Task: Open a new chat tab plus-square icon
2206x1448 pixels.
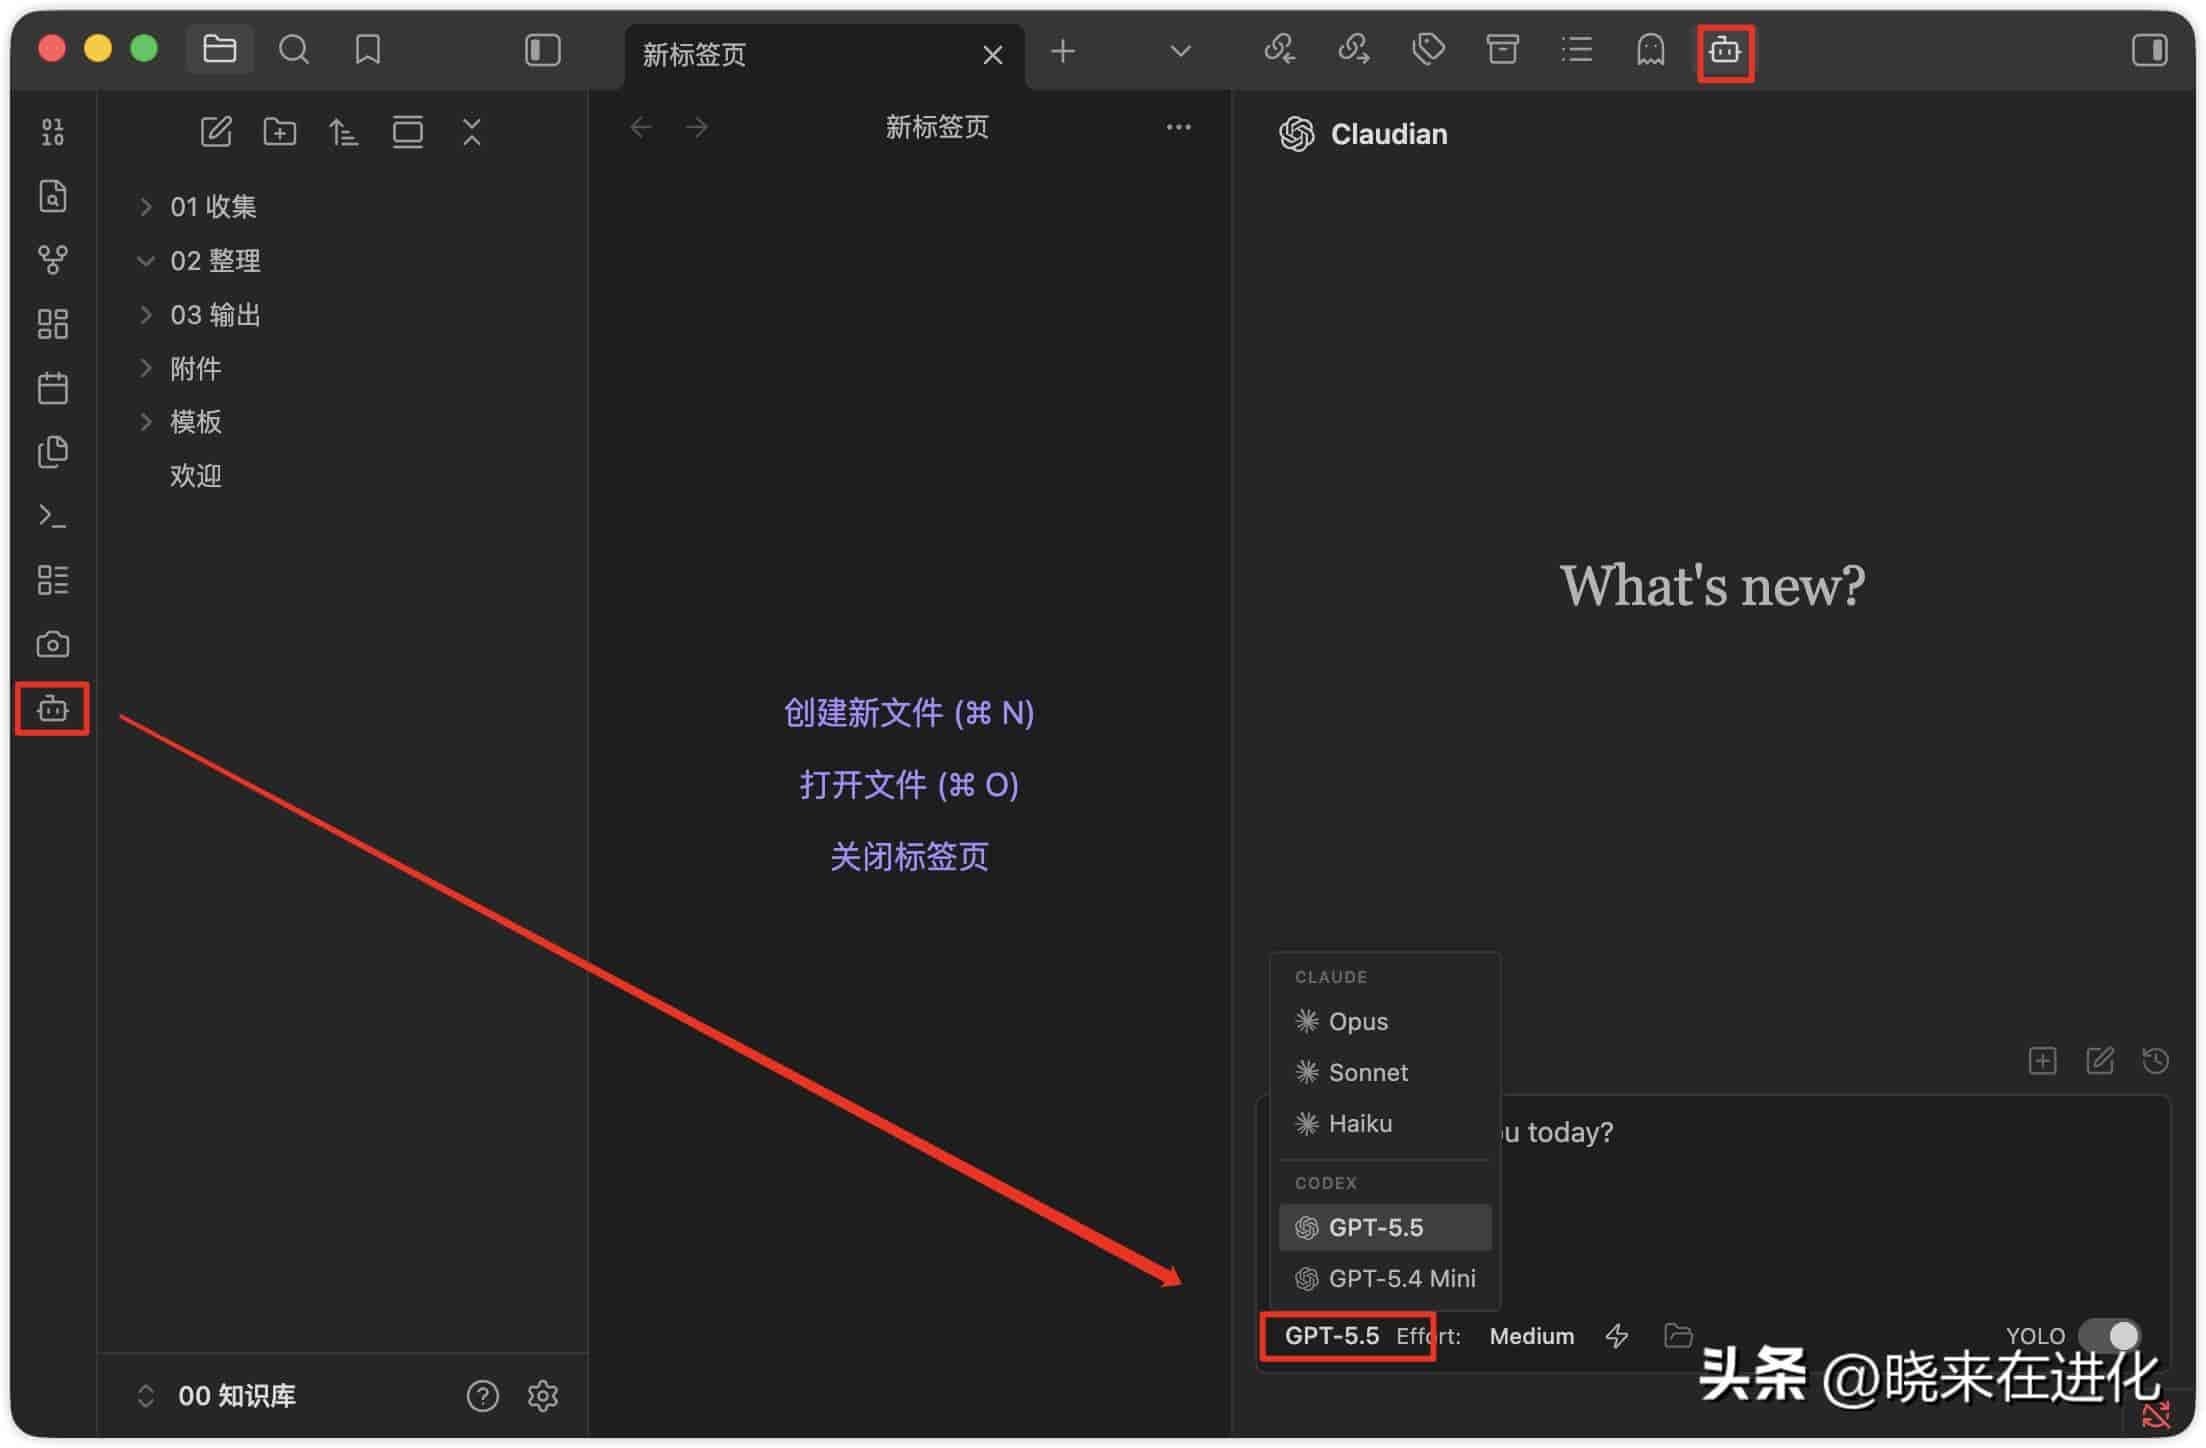Action: [x=2042, y=1060]
